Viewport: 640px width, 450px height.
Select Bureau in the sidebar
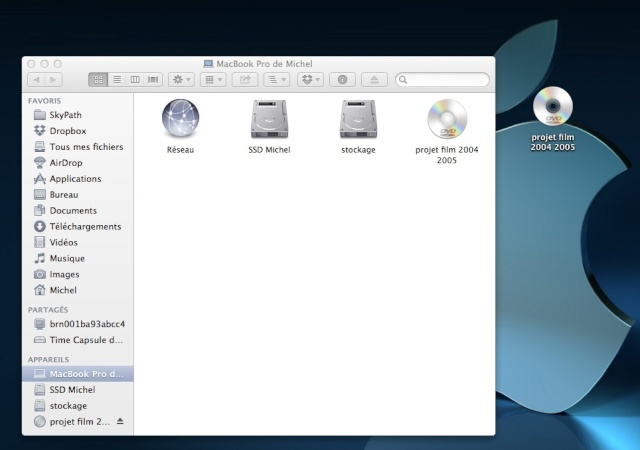click(78, 195)
